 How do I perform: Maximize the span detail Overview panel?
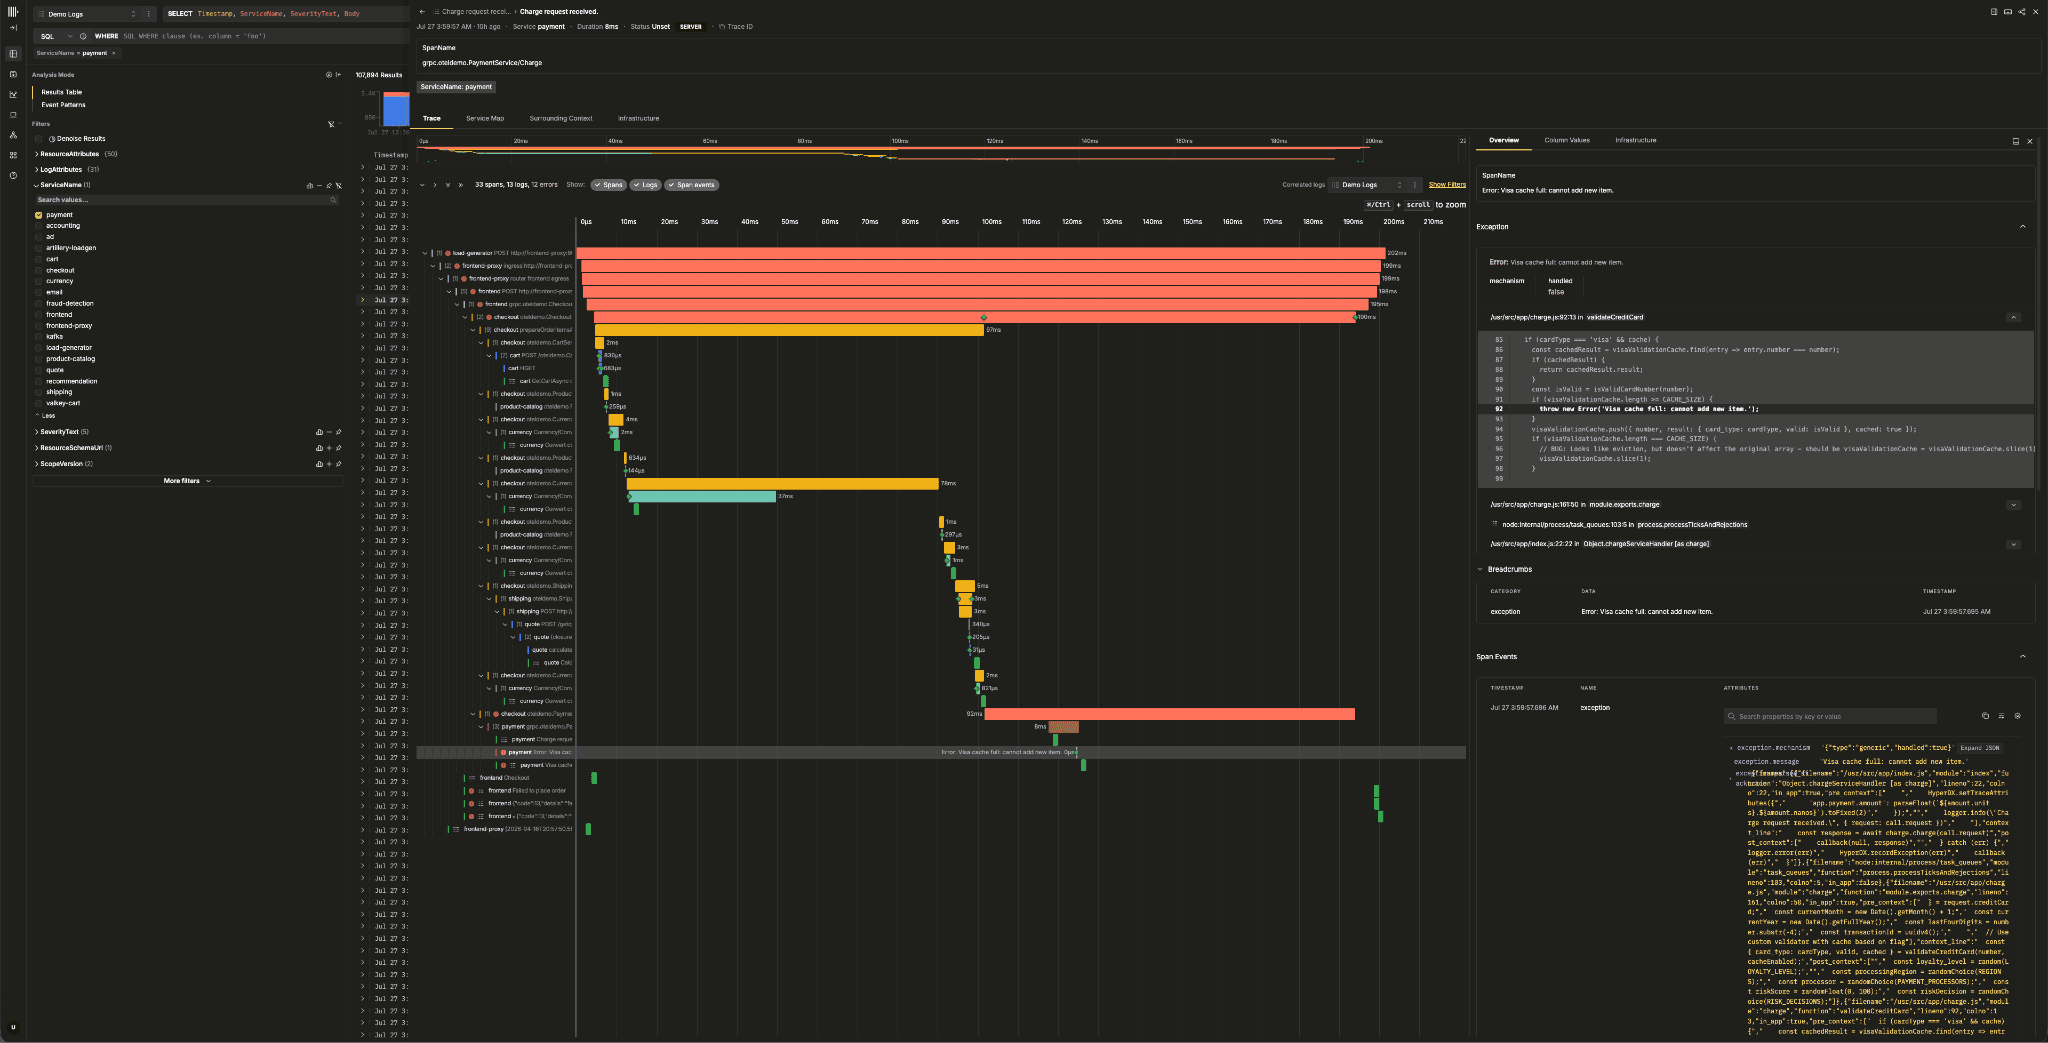coord(2015,142)
